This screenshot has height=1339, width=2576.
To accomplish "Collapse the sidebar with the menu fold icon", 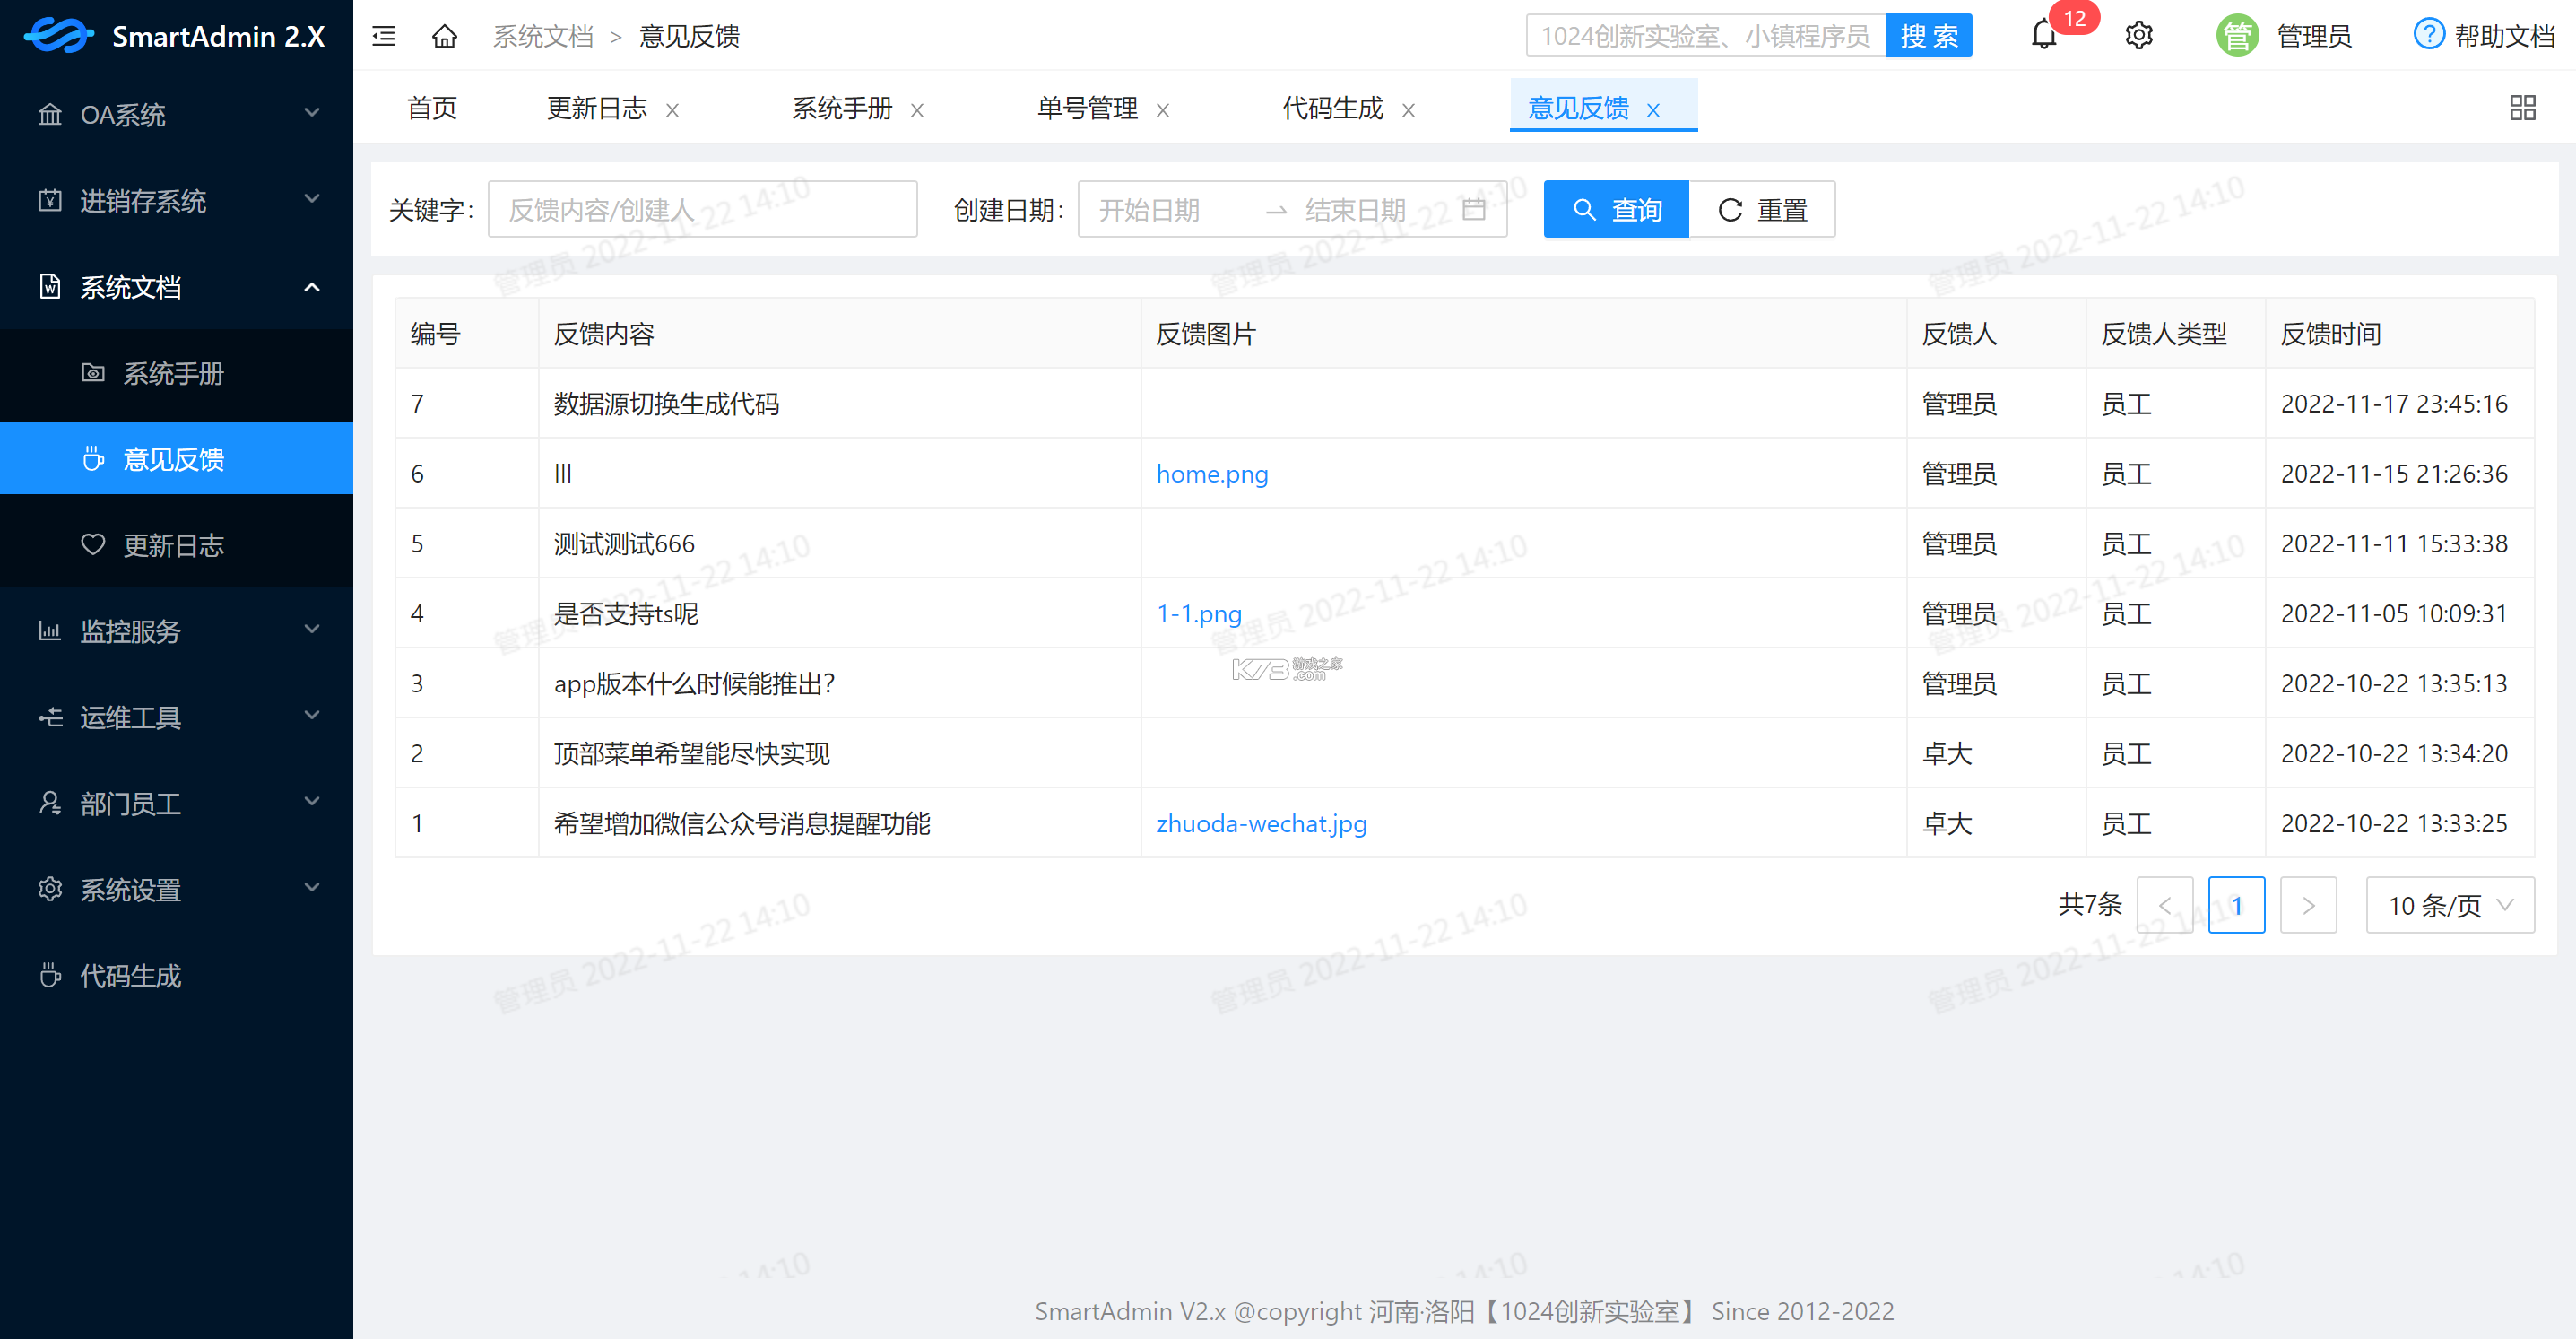I will [384, 37].
